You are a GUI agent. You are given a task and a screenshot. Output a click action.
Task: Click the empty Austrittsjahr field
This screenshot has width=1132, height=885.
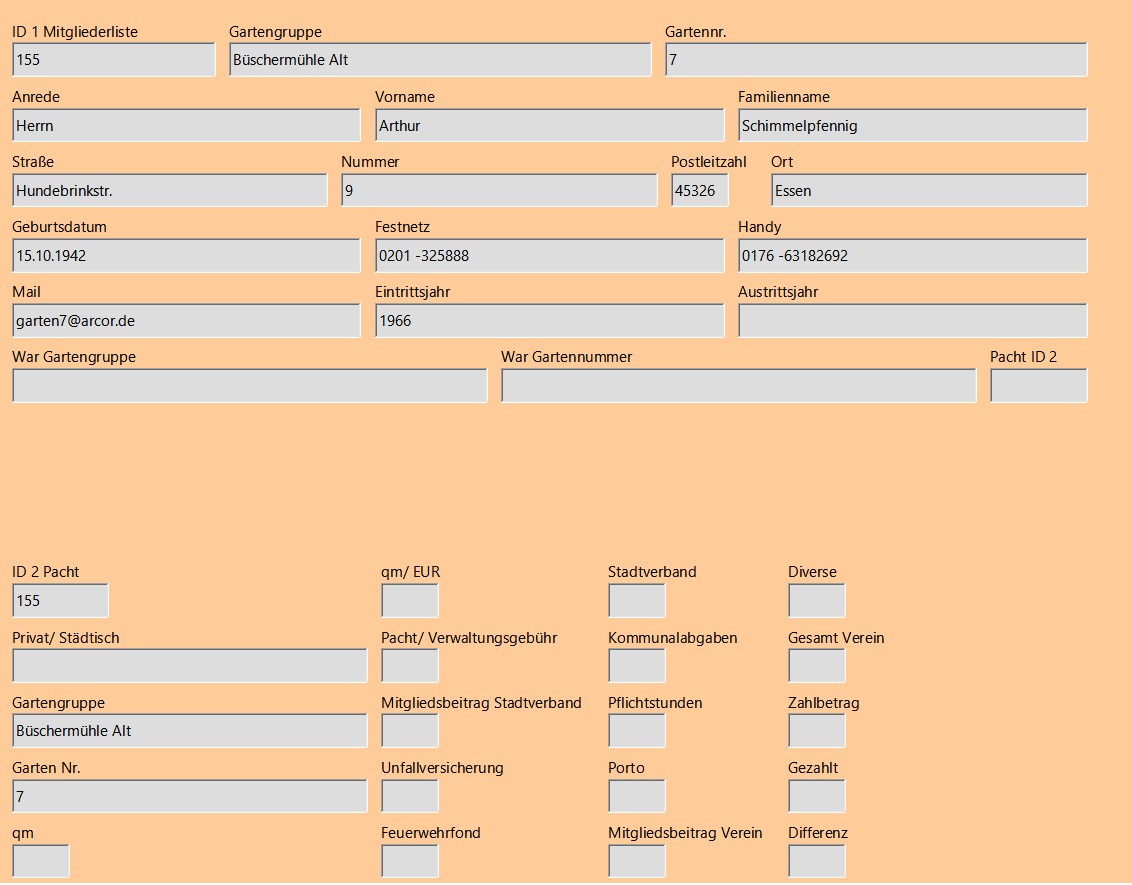pyautogui.click(x=912, y=320)
